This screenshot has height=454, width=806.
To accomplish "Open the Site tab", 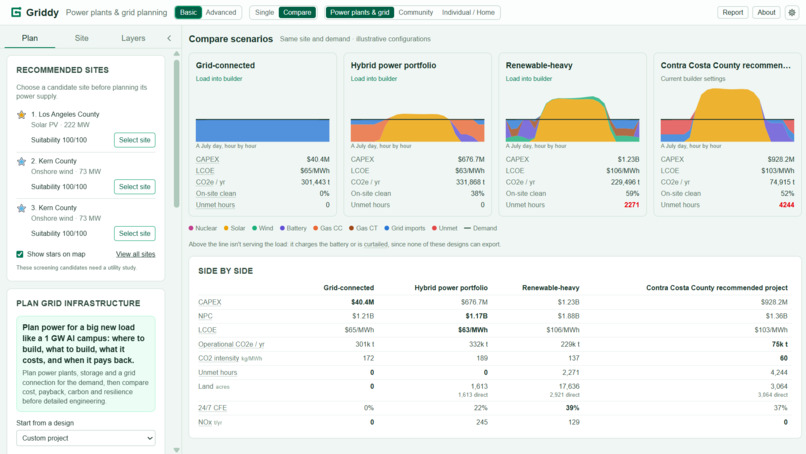I will 81,38.
